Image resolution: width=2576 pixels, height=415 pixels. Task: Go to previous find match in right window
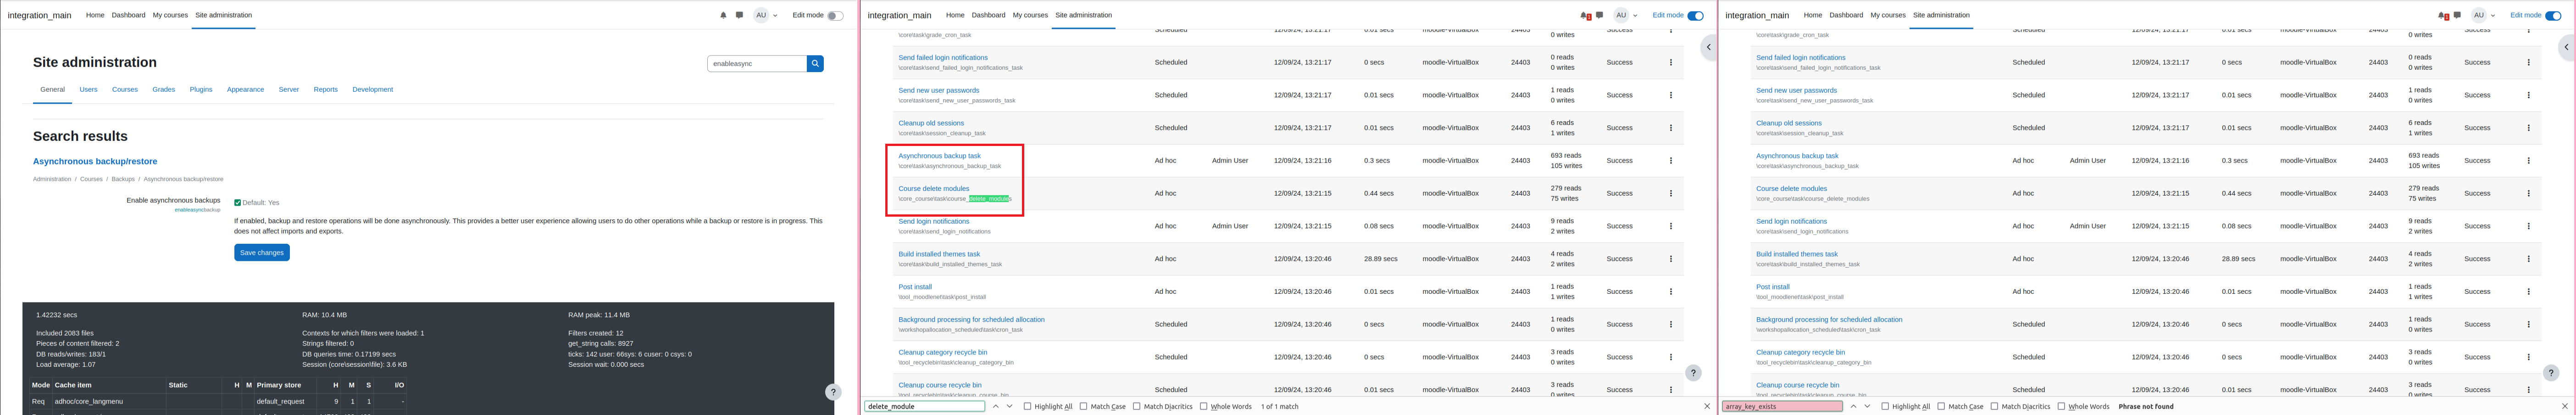pos(1853,406)
